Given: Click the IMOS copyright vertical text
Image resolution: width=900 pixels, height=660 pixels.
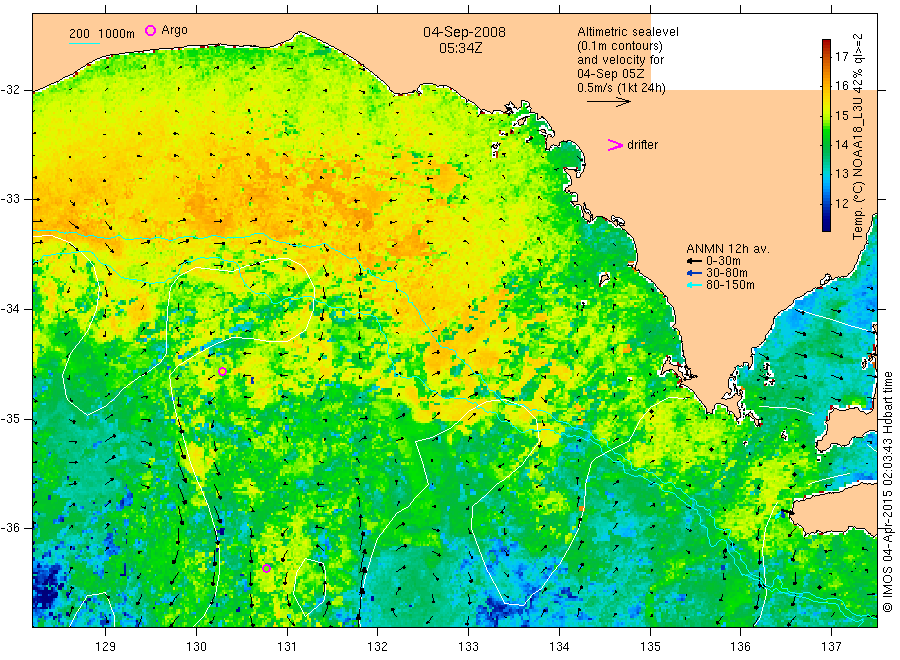Looking at the screenshot, I should coord(888,492).
